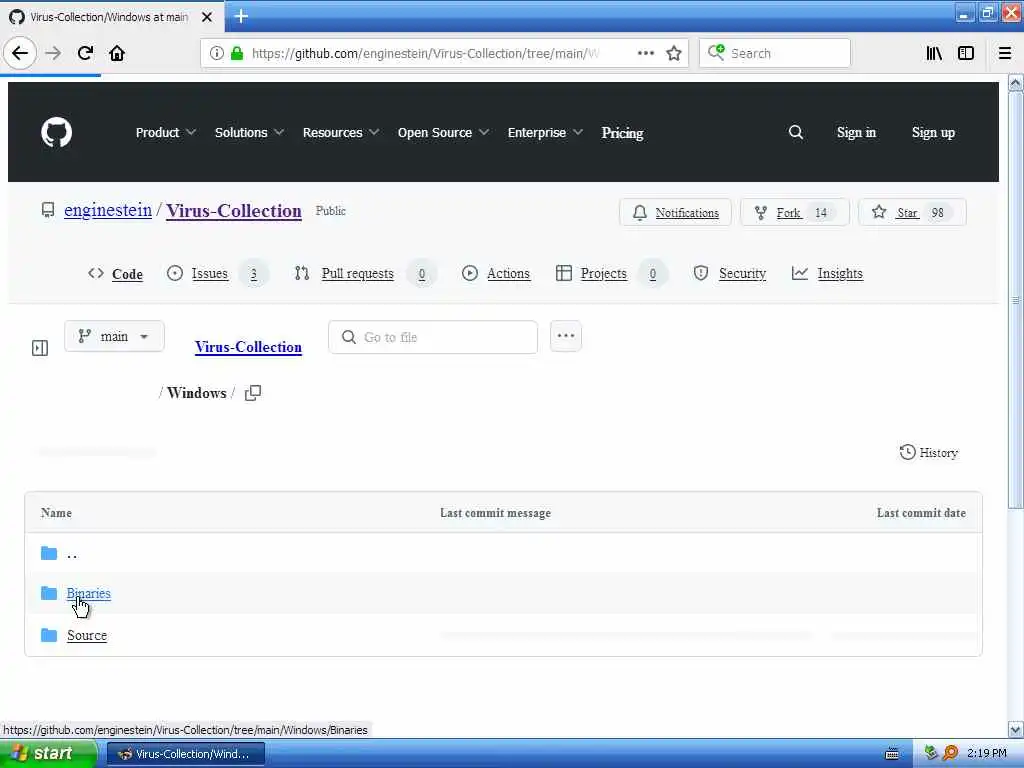Click the green padlock security icon
Viewport: 1024px width, 768px height.
tap(237, 53)
